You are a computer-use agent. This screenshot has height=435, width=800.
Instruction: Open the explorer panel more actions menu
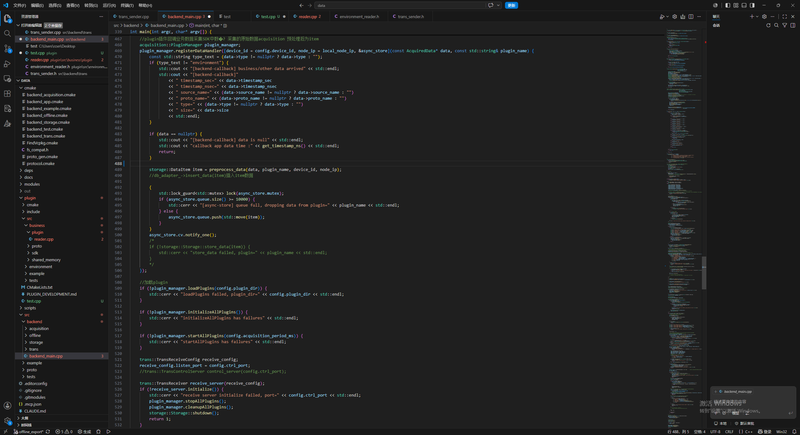[x=101, y=16]
